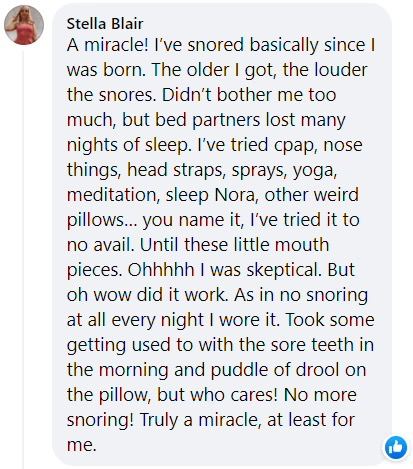Image resolution: width=413 pixels, height=469 pixels.
Task: Click the word 'meditation' in the comment
Action: tap(111, 195)
